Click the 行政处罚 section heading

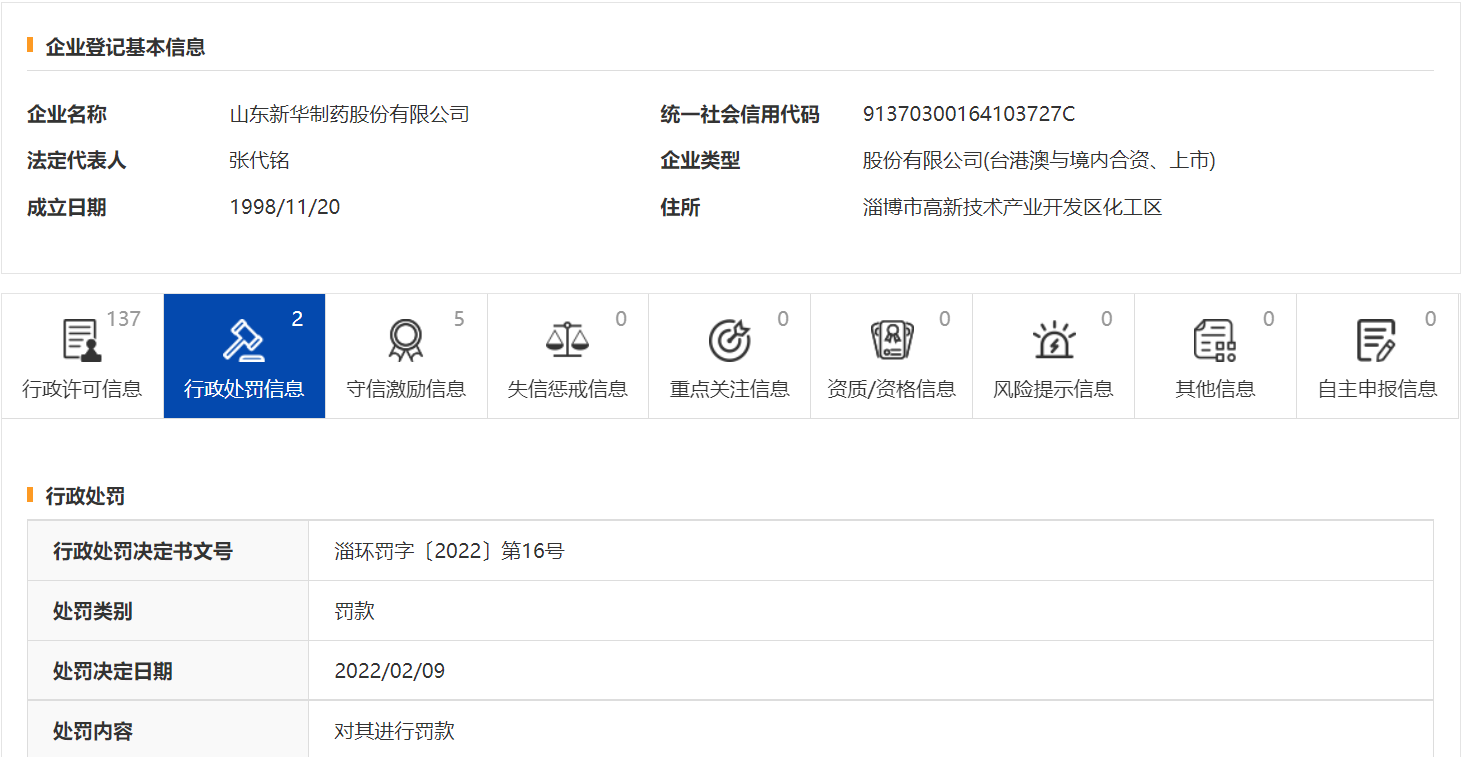[x=85, y=496]
